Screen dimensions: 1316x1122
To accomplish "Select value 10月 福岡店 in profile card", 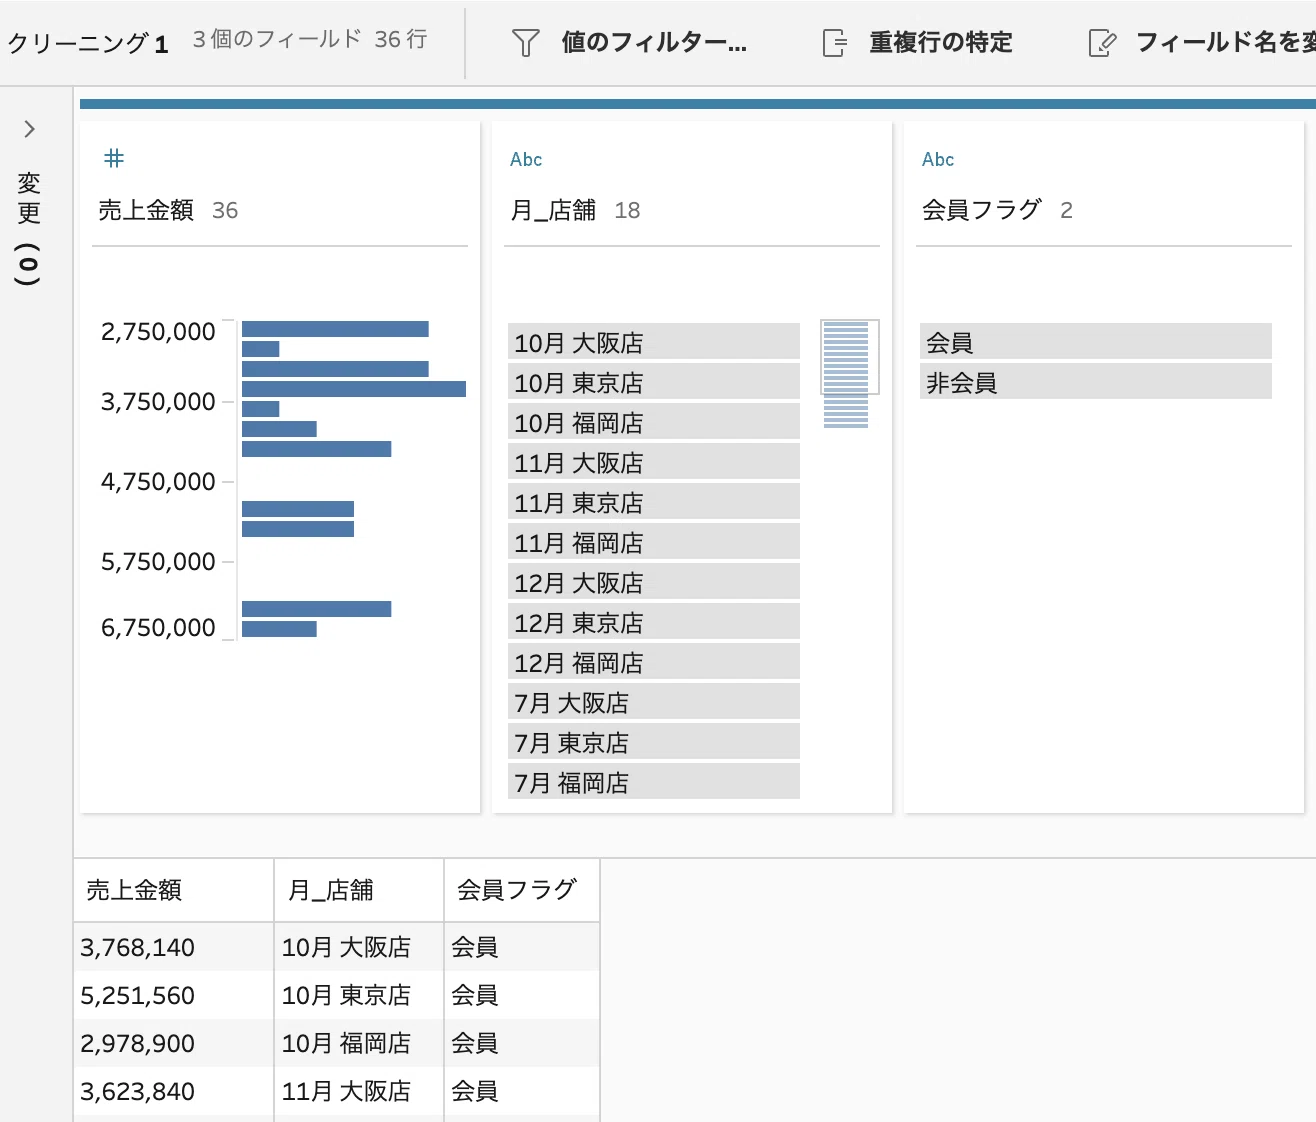I will pos(654,422).
